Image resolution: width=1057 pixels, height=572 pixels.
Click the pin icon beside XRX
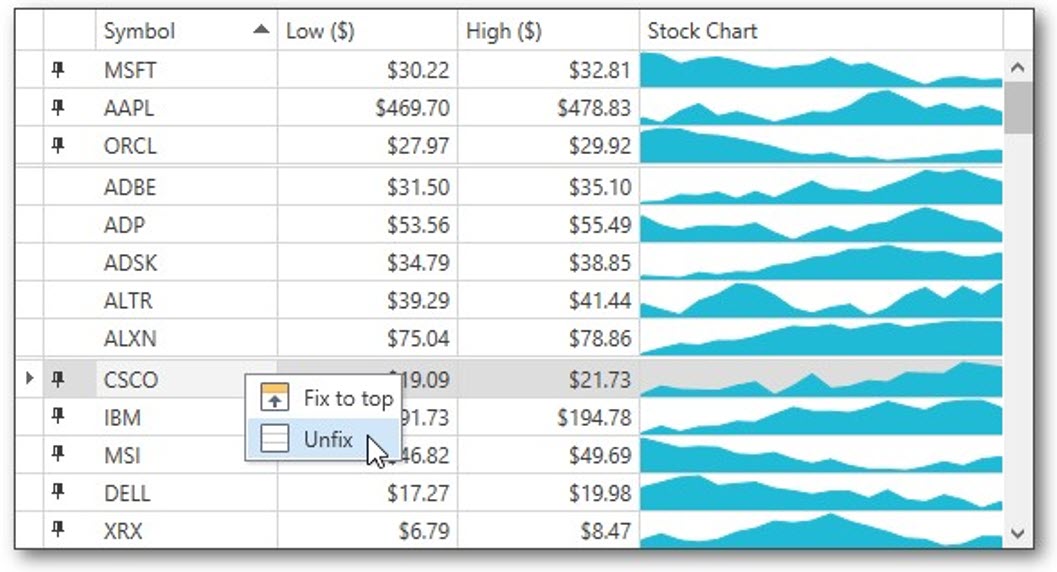click(58, 531)
